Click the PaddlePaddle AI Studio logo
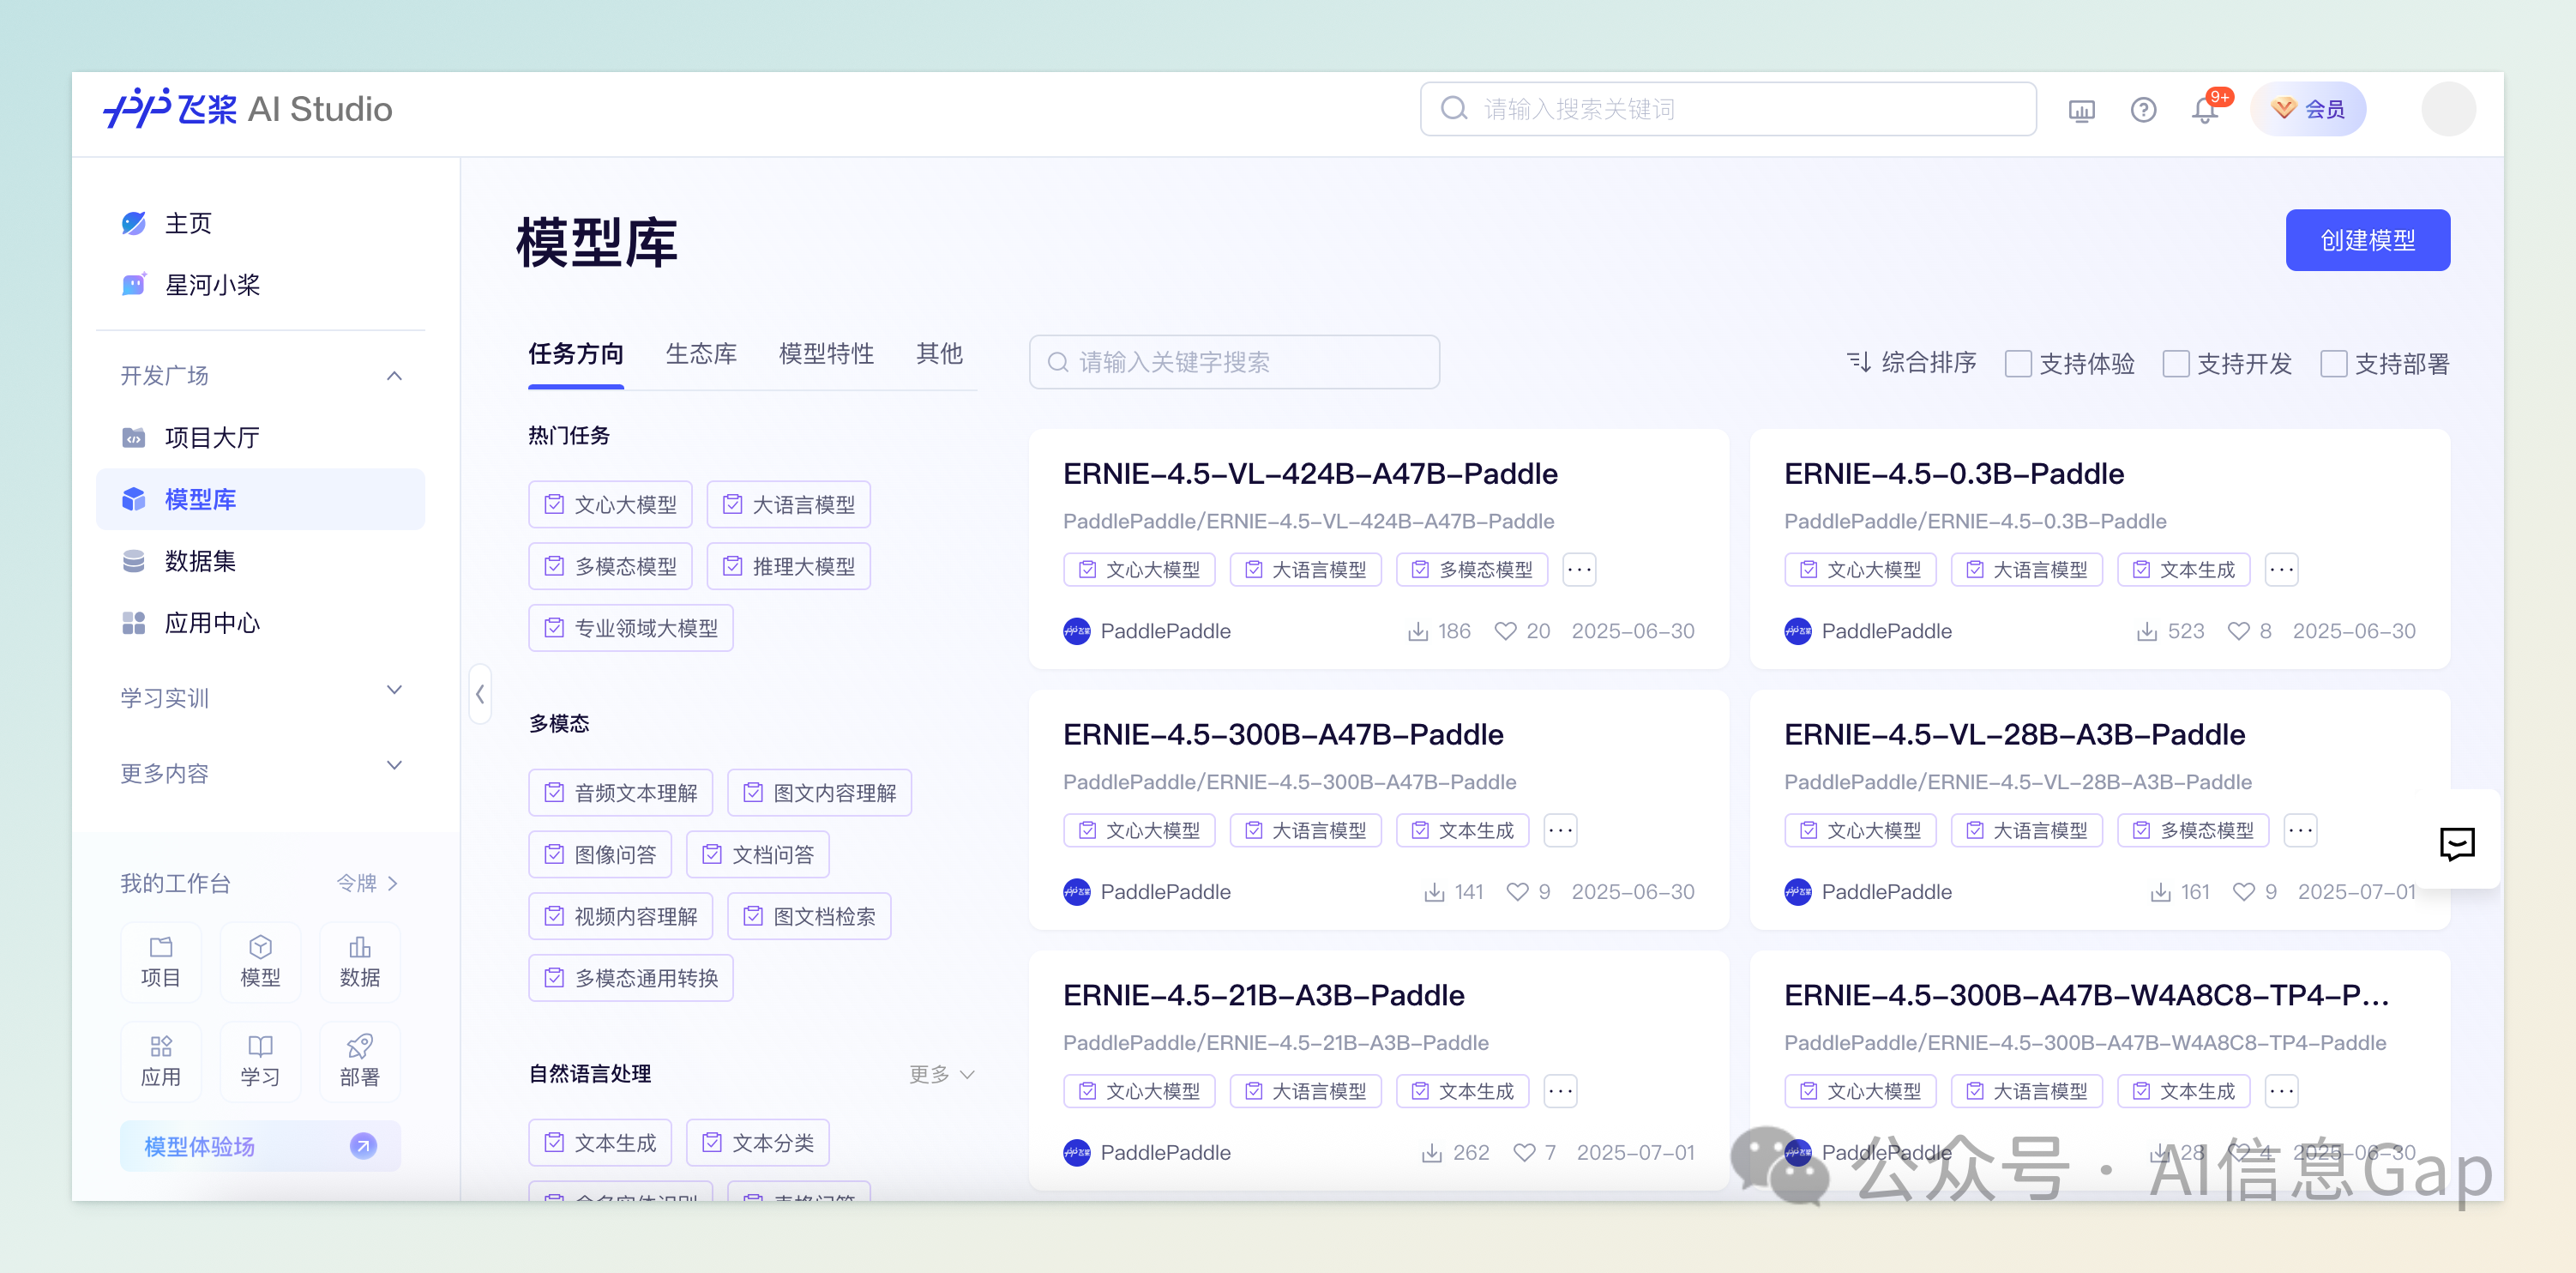This screenshot has width=2576, height=1273. [248, 109]
